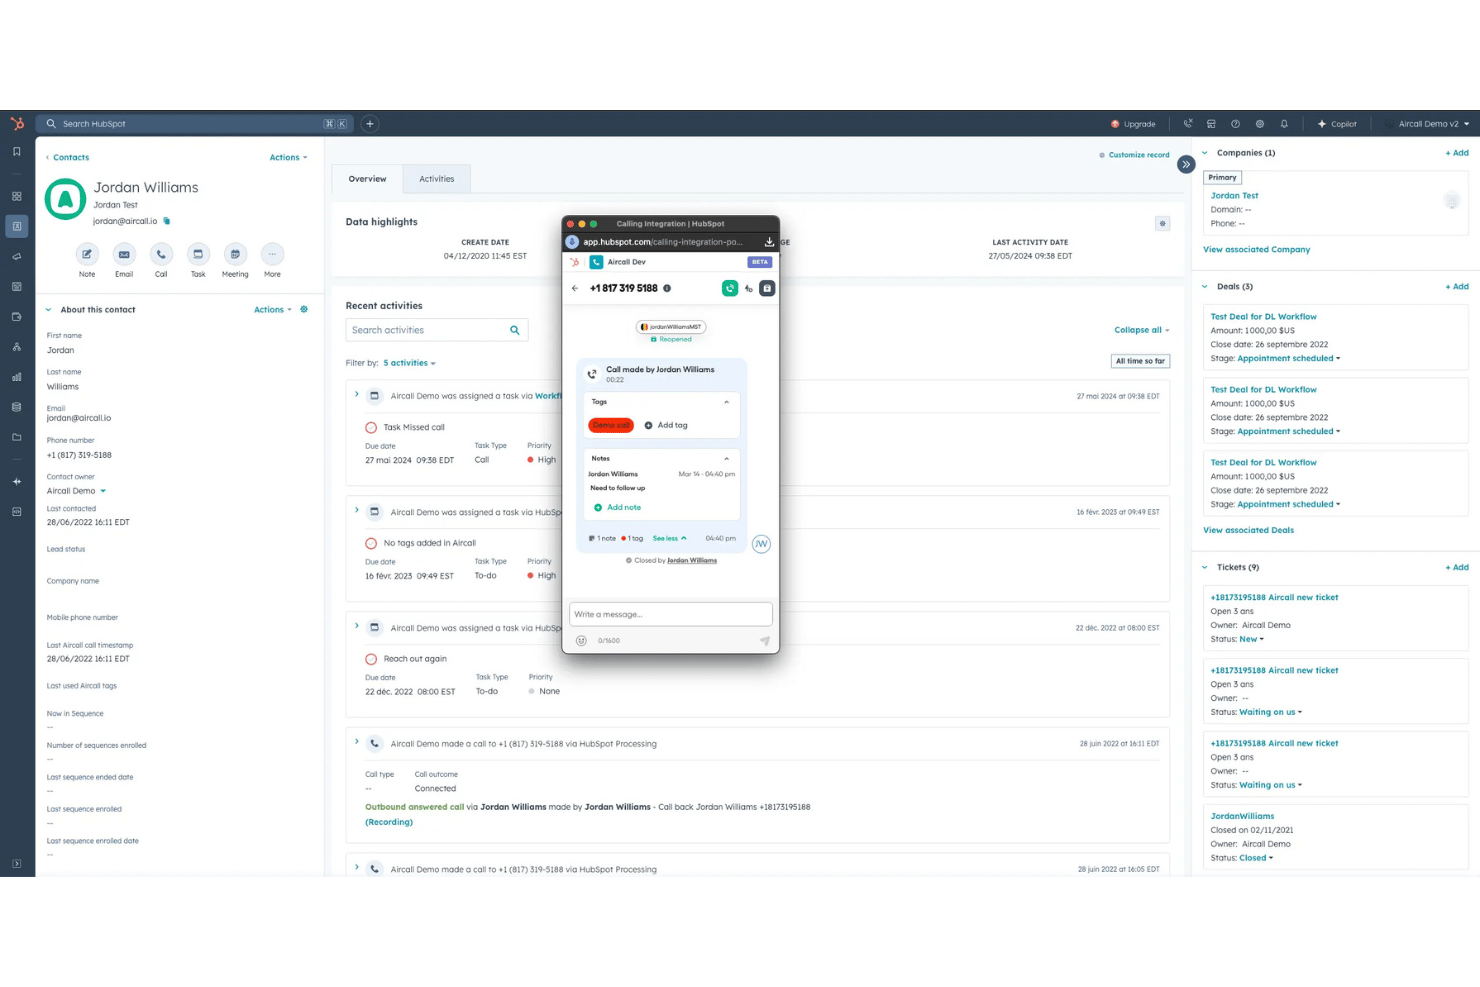Open the CRM contacts icon in the sidebar
This screenshot has width=1480, height=987.
pos(17,226)
